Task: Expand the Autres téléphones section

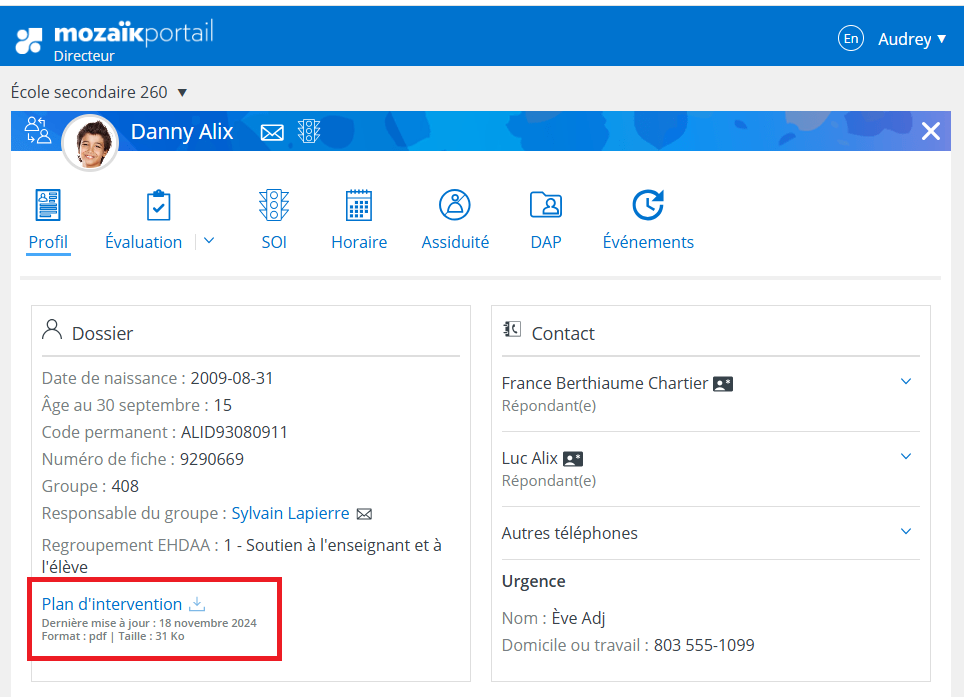Action: [x=906, y=532]
